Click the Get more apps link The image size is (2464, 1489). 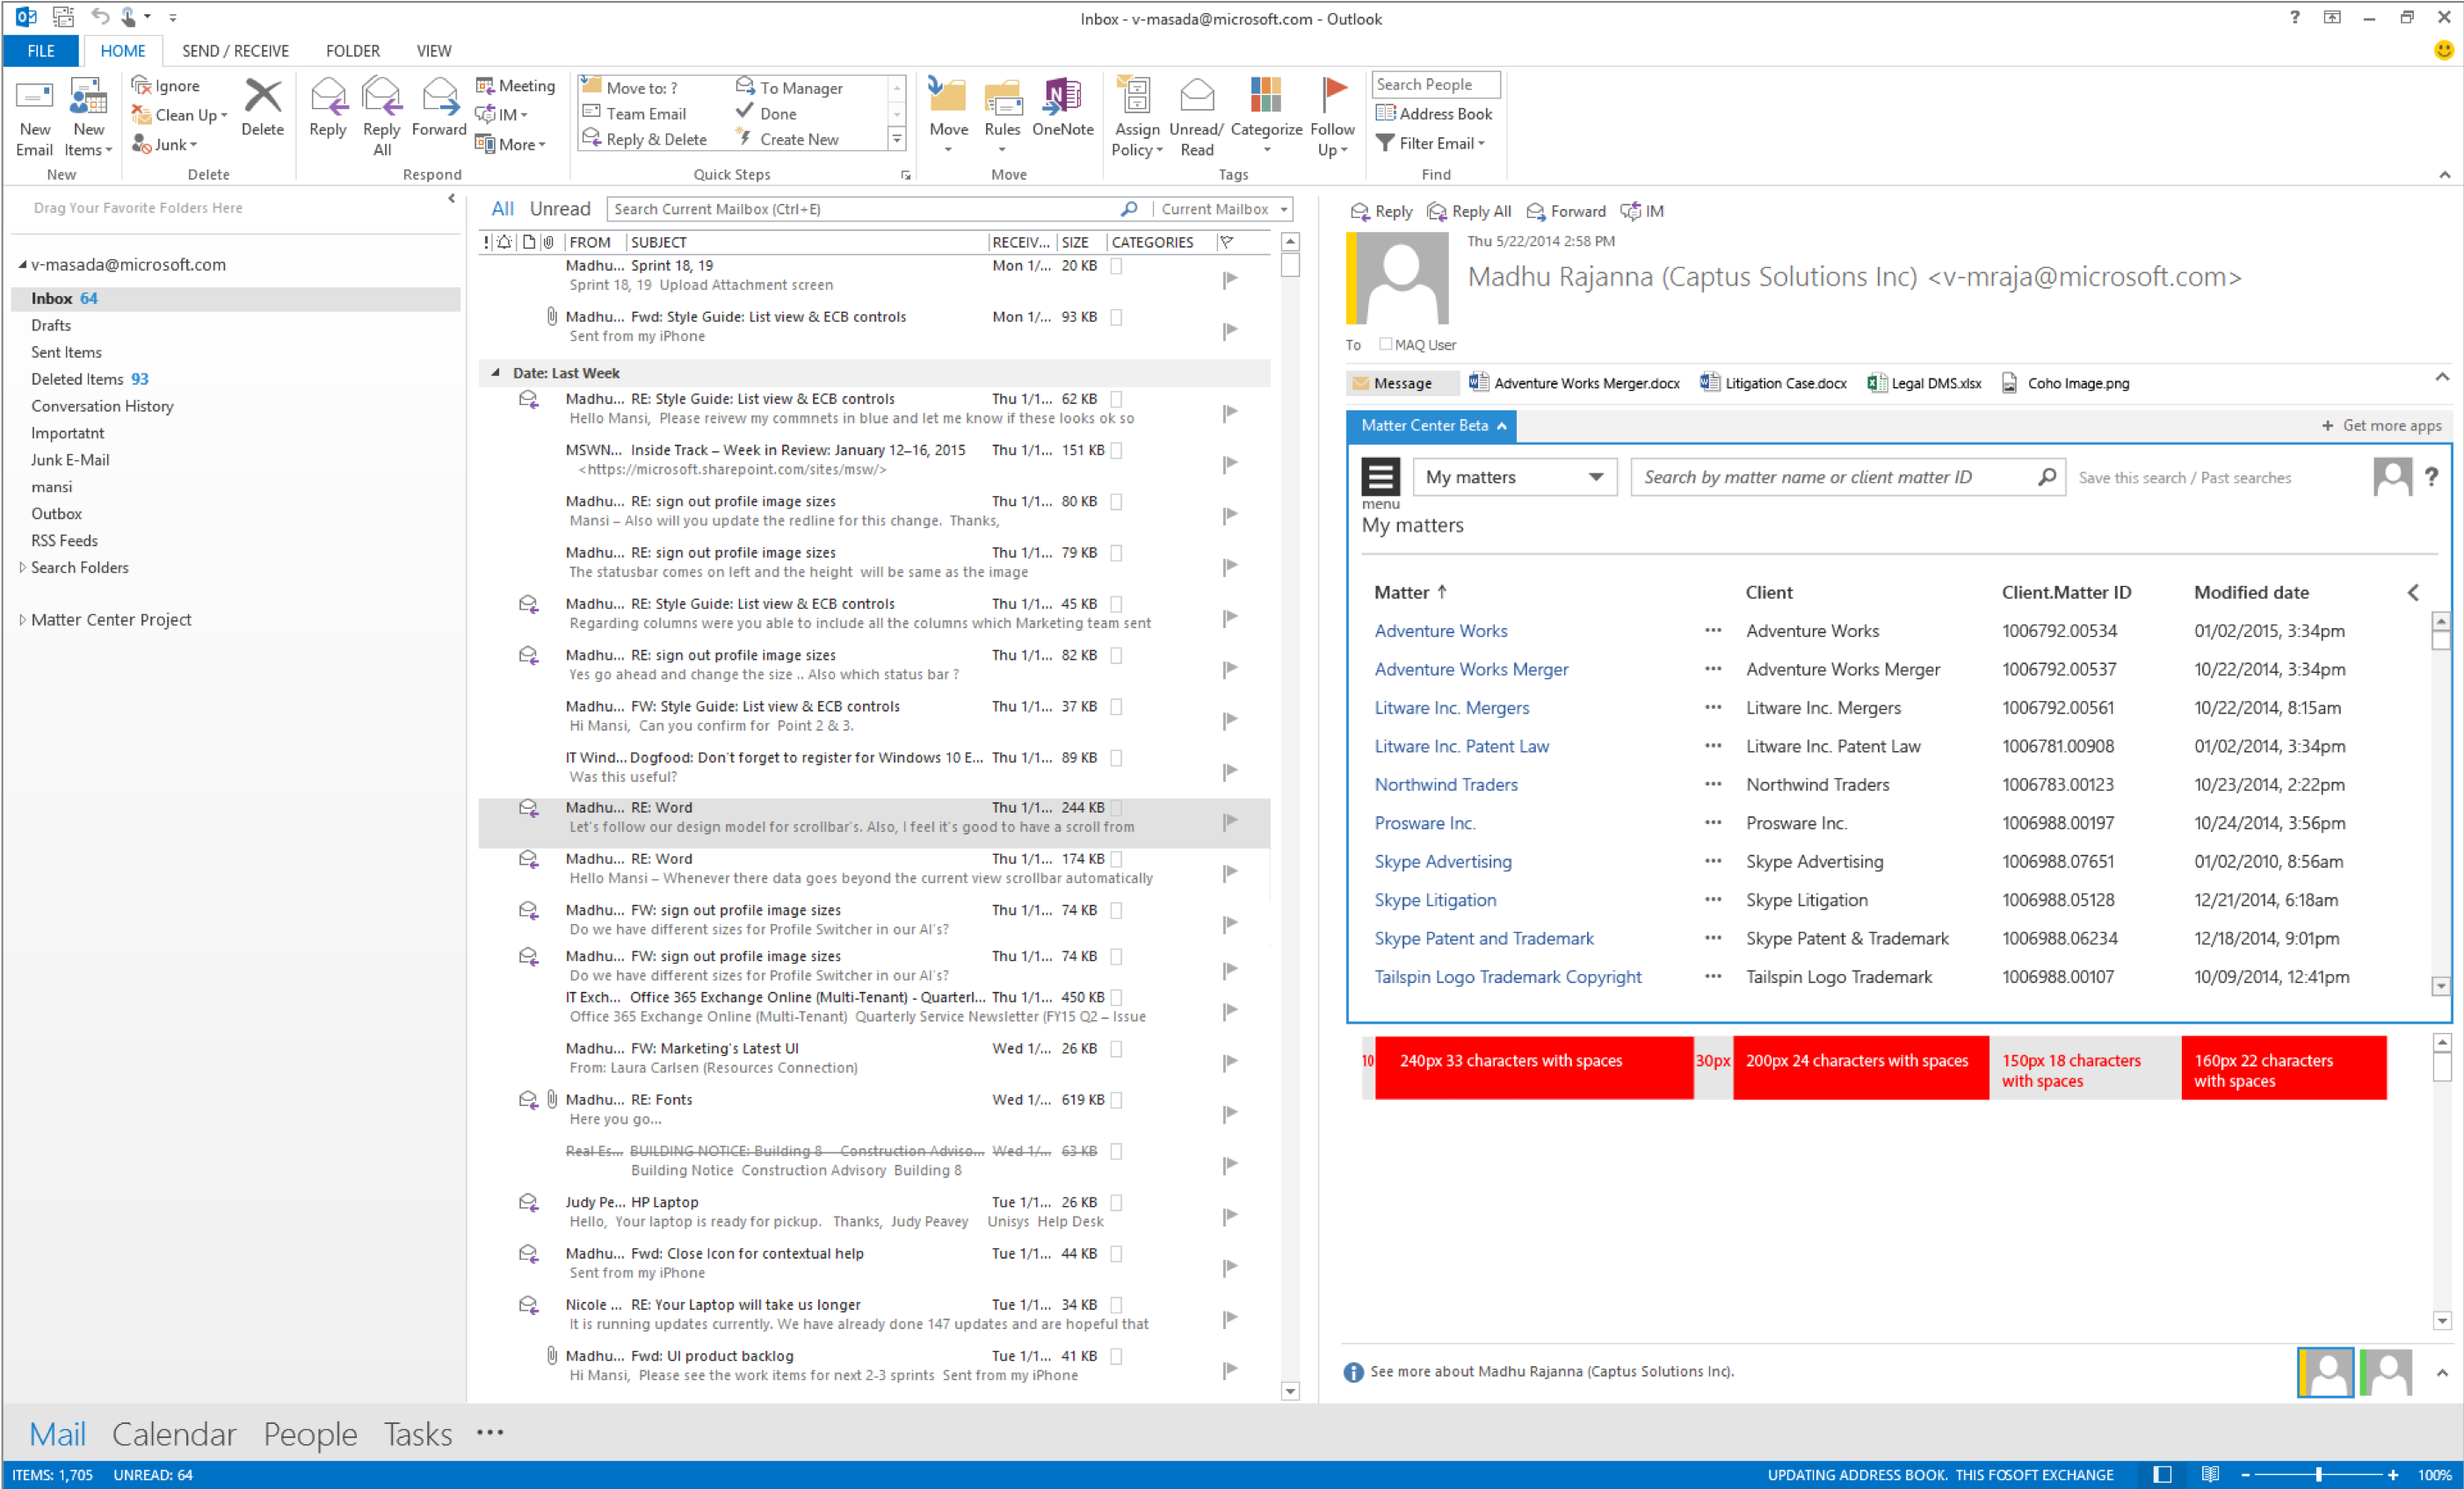(2381, 426)
